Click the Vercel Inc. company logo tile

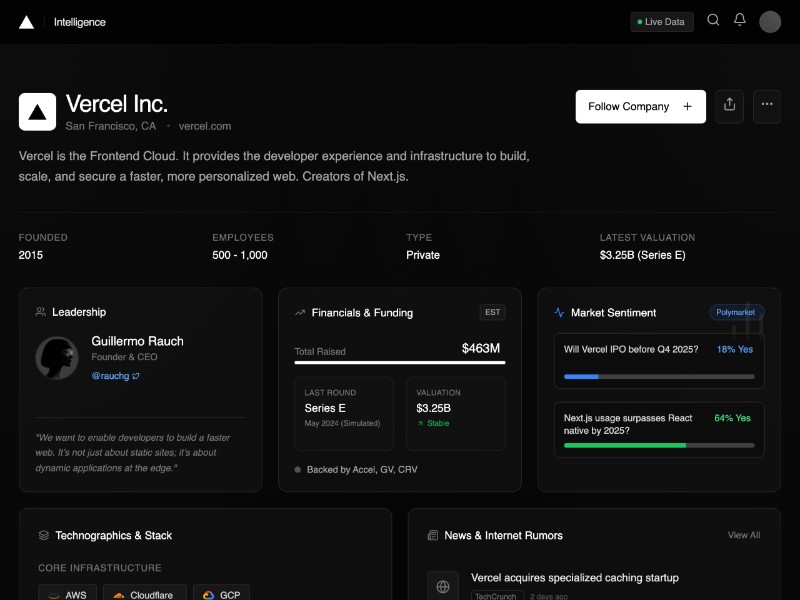point(37,112)
